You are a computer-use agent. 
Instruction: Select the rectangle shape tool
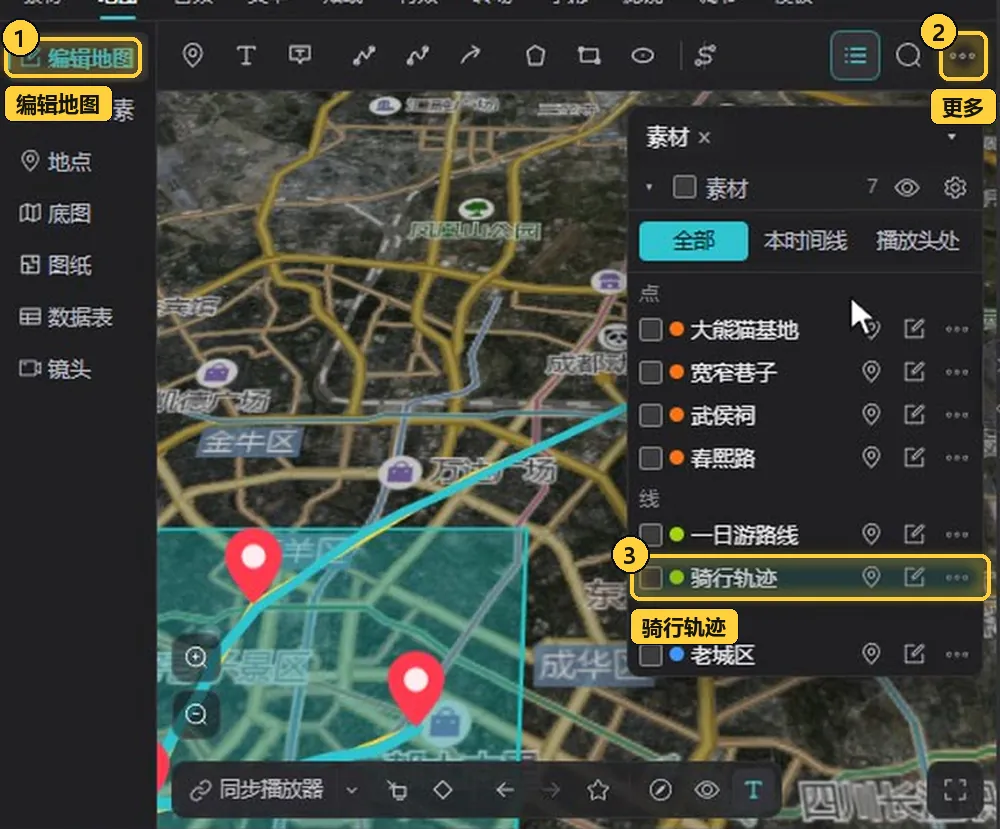point(589,55)
